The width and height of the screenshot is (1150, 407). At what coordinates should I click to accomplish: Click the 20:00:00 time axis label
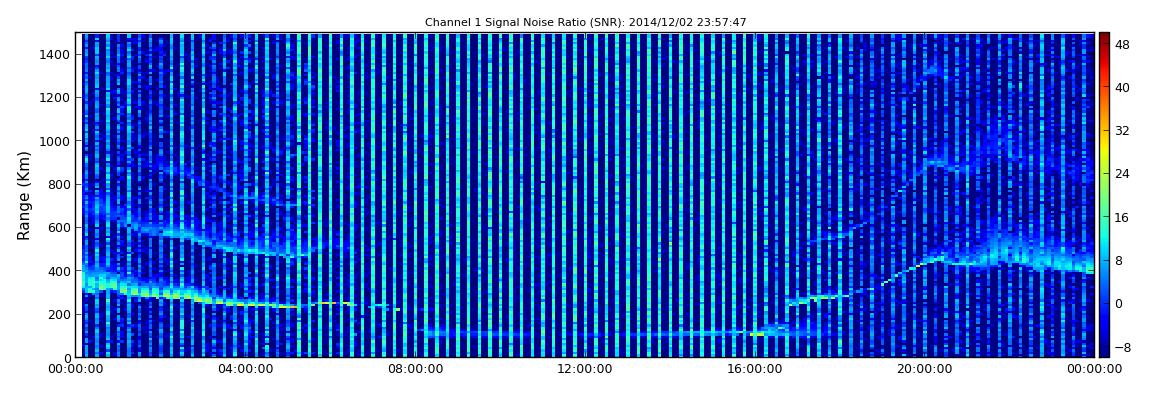[x=926, y=370]
